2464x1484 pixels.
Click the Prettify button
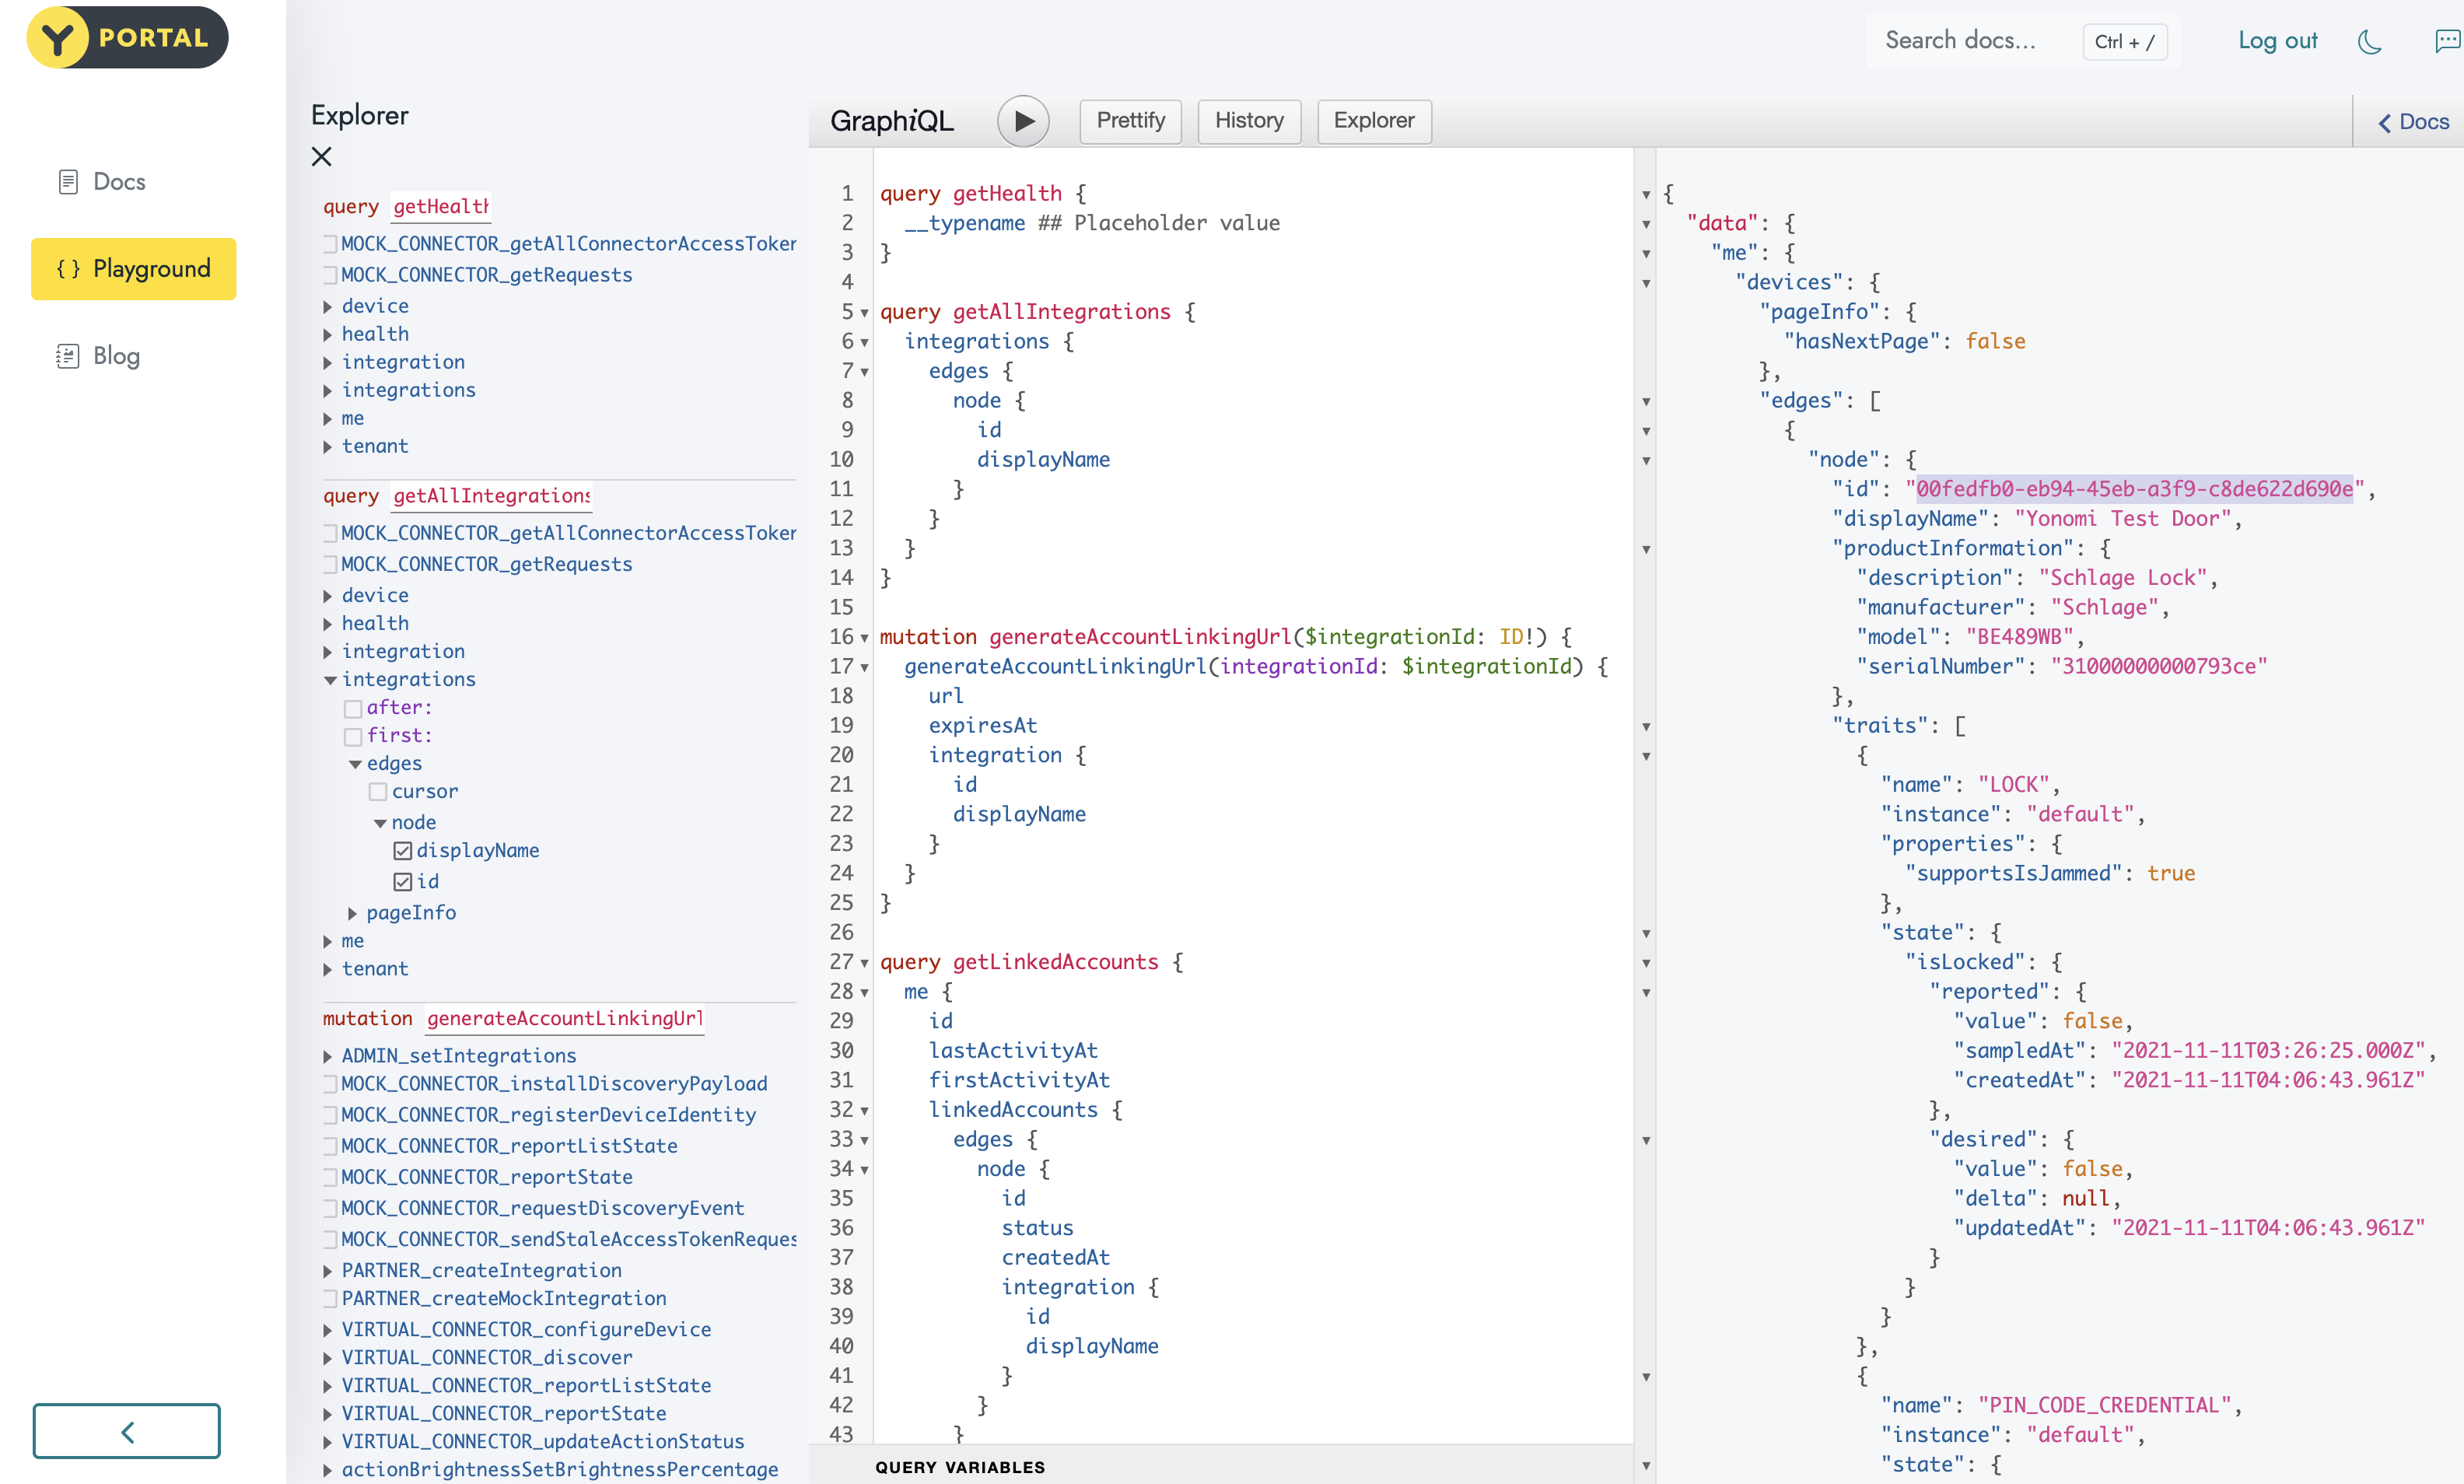click(x=1130, y=121)
